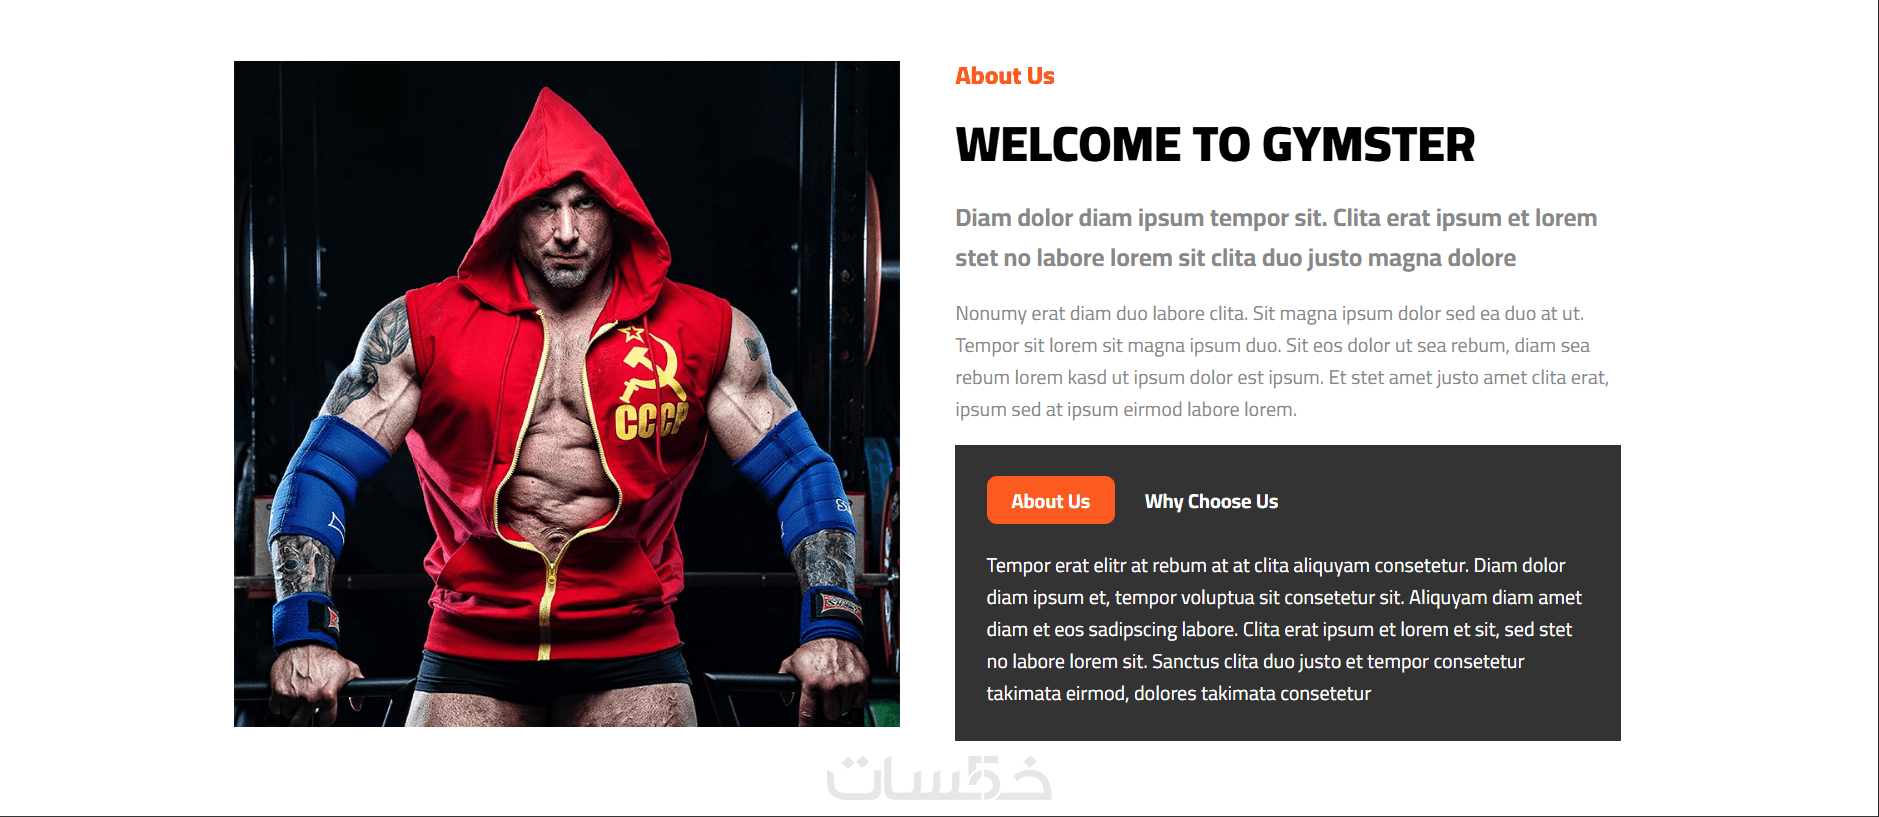Click the word GYMSTER in the heading

[x=1368, y=145]
